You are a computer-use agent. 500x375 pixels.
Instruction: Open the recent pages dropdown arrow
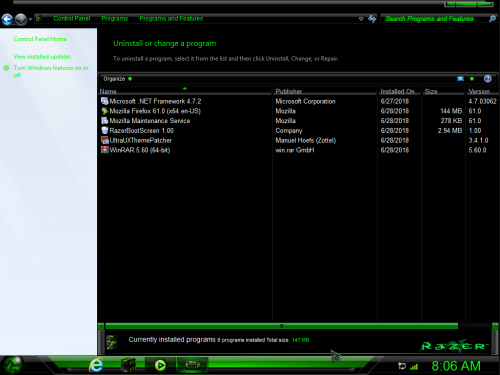[30, 19]
